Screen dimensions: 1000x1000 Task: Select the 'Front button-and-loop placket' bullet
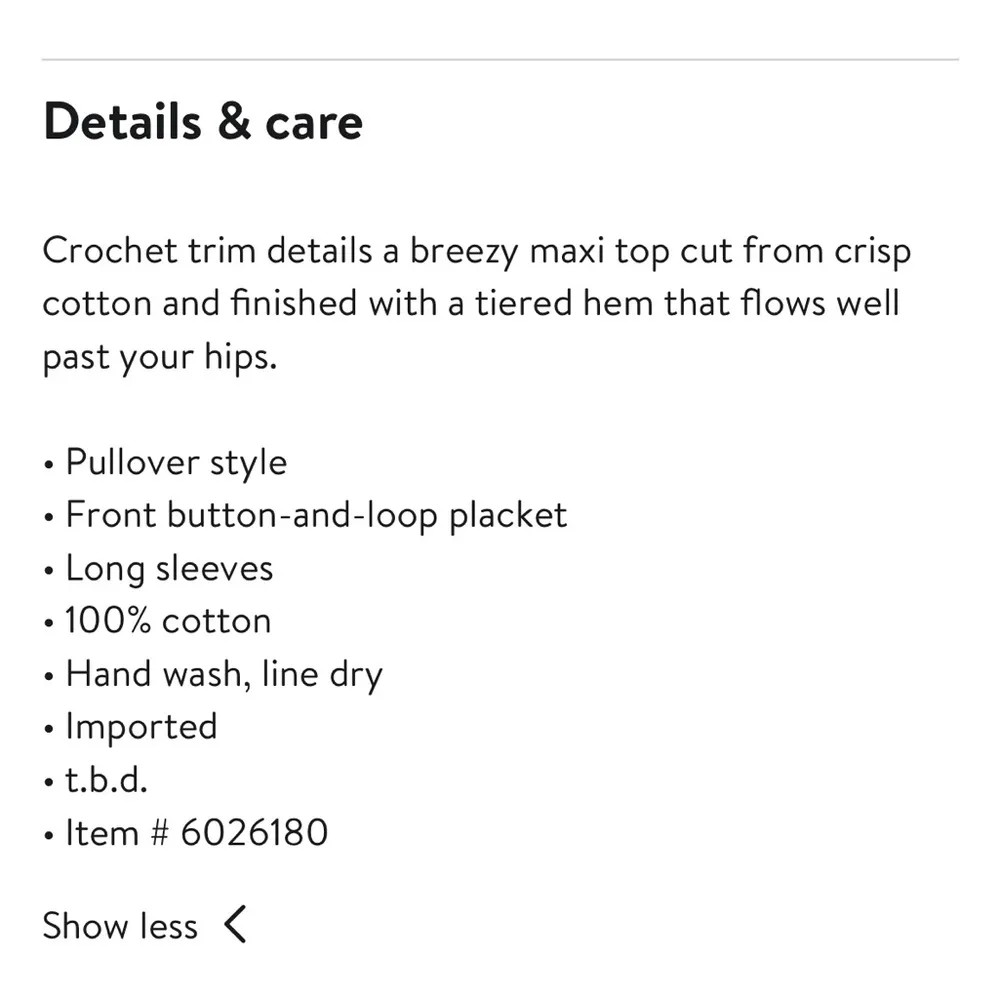[316, 515]
